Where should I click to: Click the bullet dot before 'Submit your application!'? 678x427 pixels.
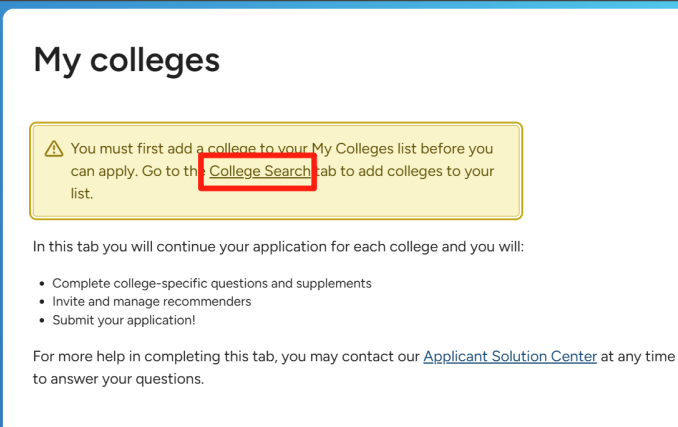coord(42,320)
